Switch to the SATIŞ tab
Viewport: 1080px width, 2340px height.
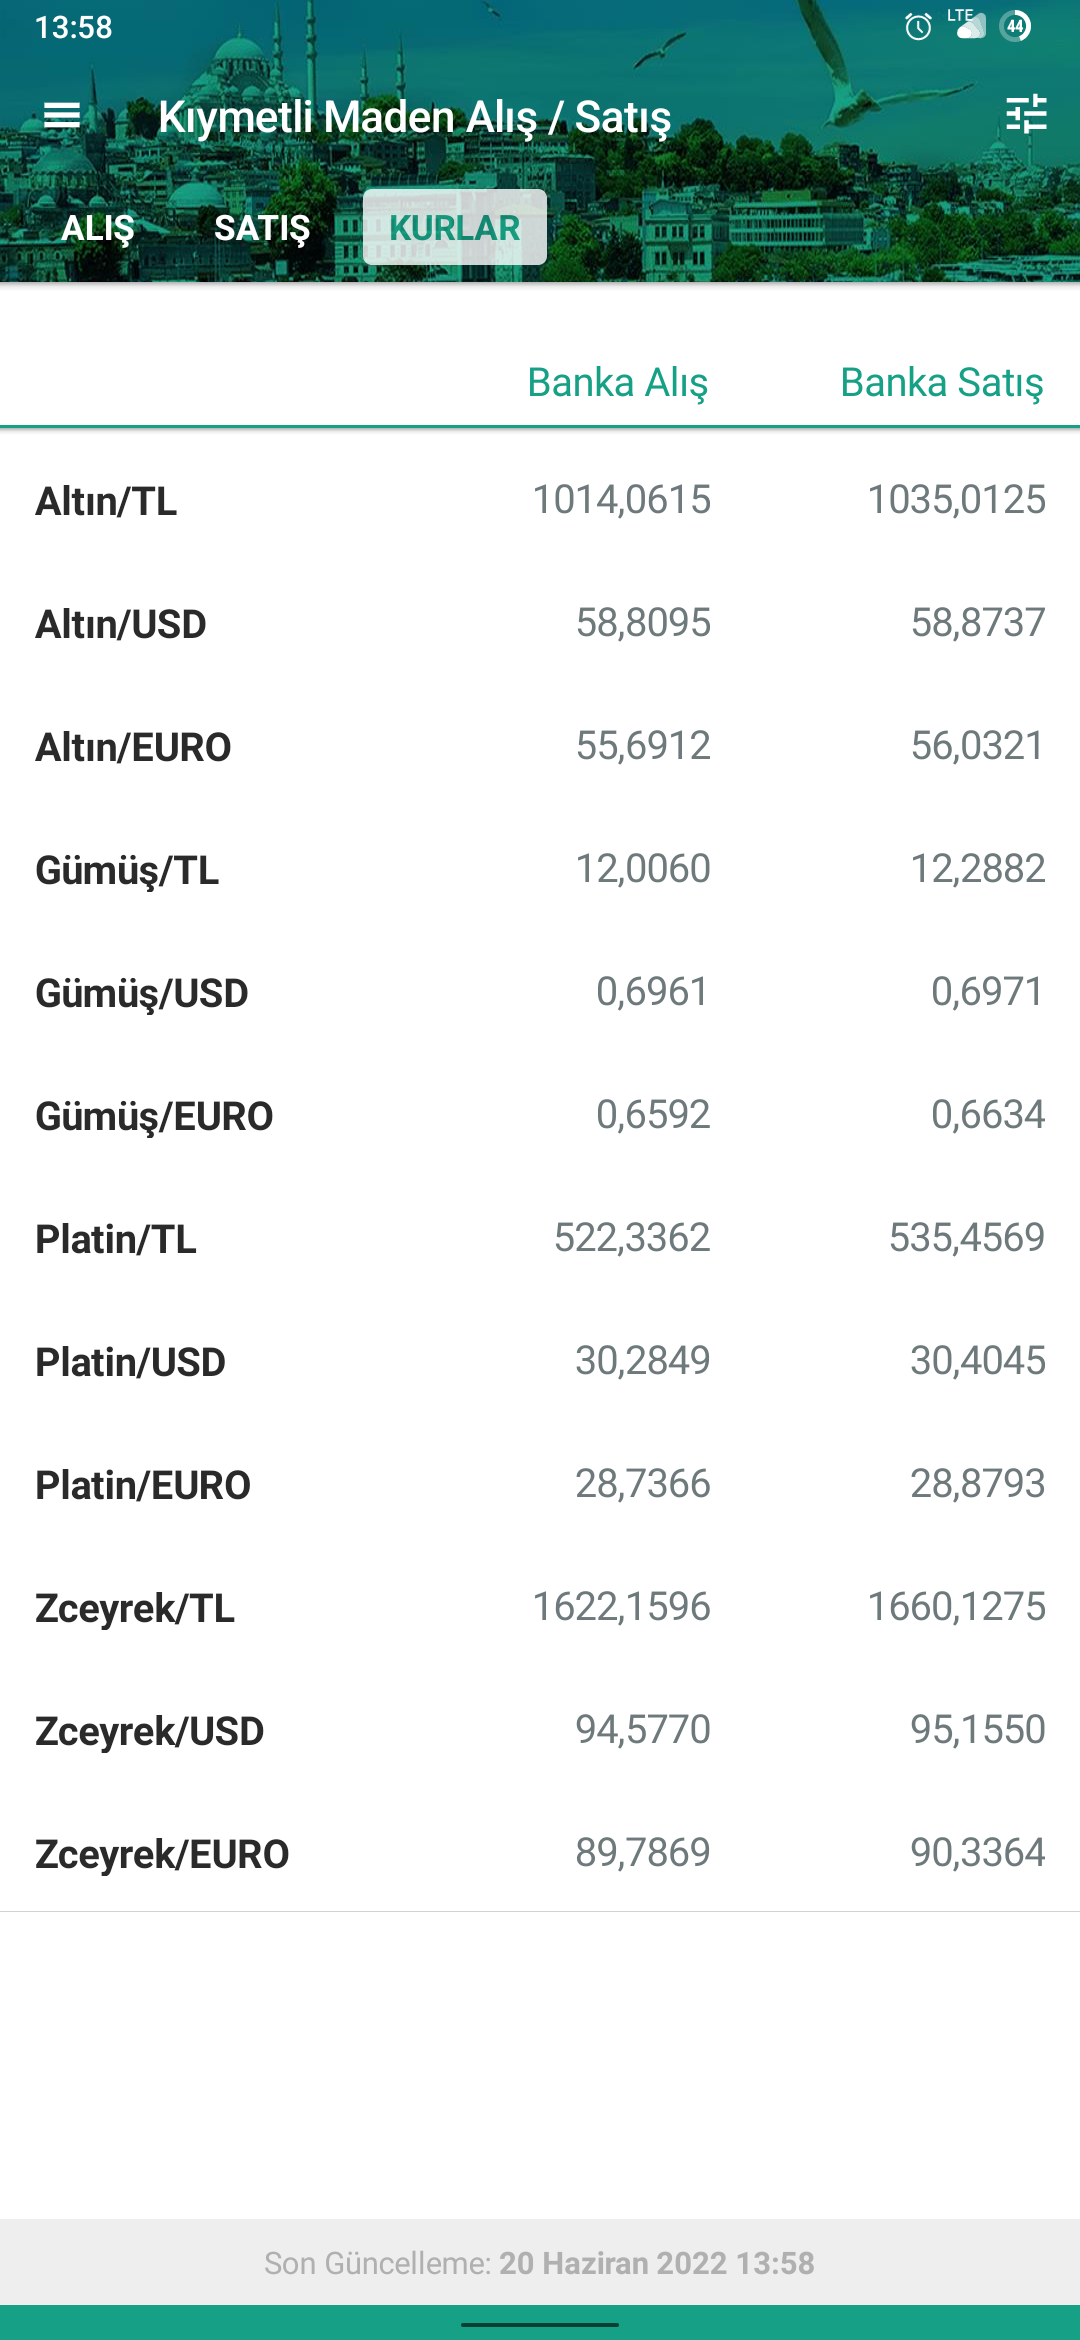[262, 228]
